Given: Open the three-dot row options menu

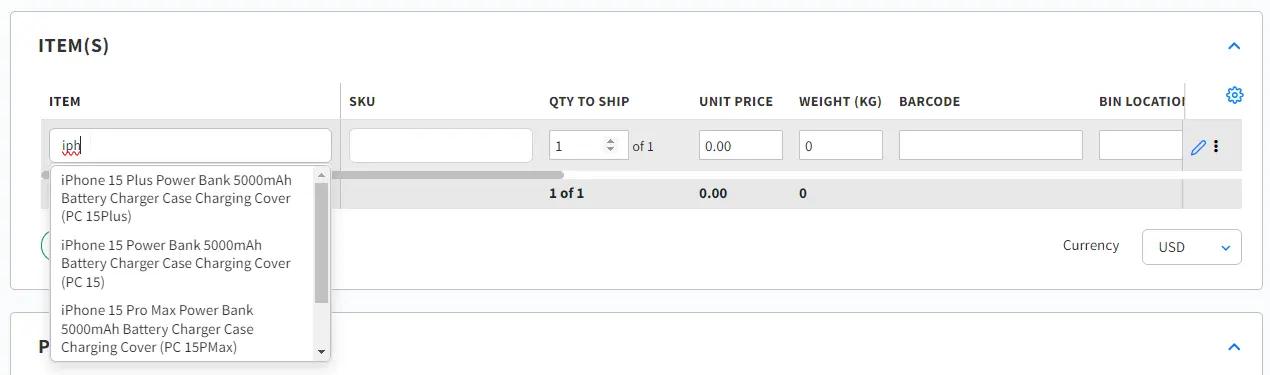Looking at the screenshot, I should [1216, 146].
